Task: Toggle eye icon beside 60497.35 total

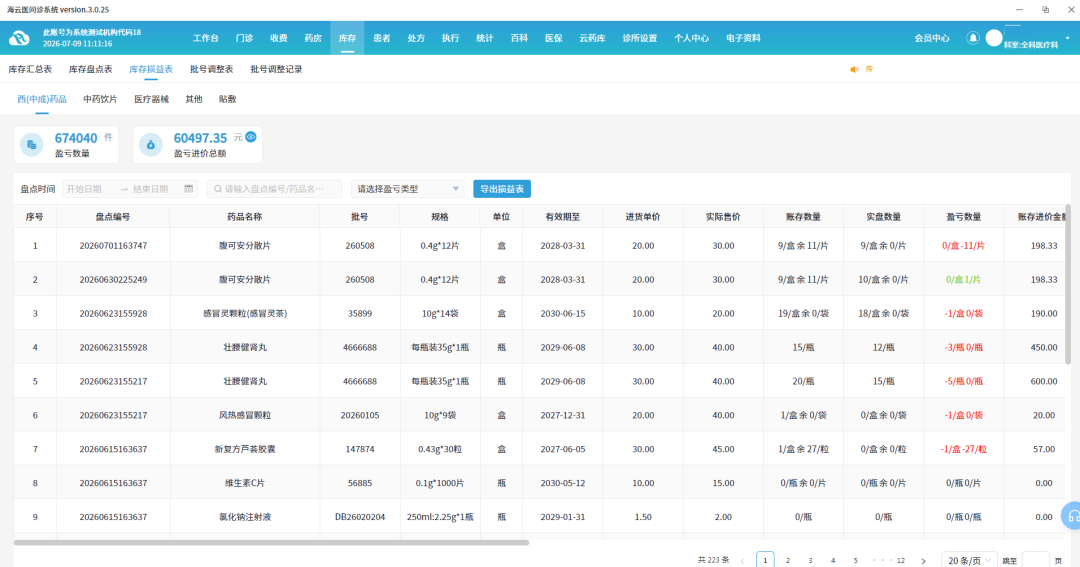Action: coord(251,137)
